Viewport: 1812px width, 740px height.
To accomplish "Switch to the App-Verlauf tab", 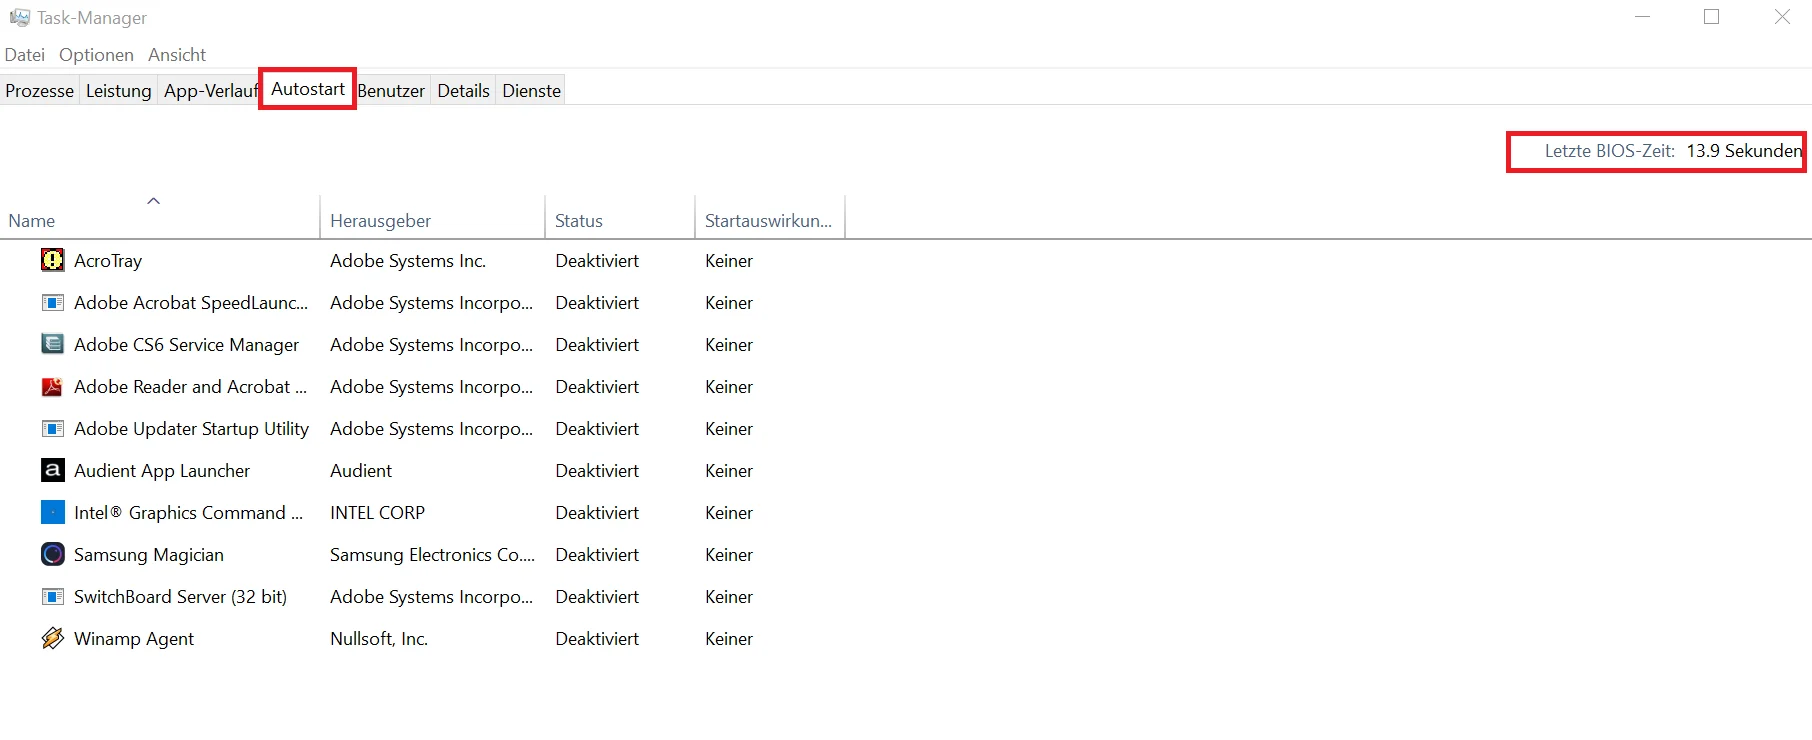I will pos(210,90).
